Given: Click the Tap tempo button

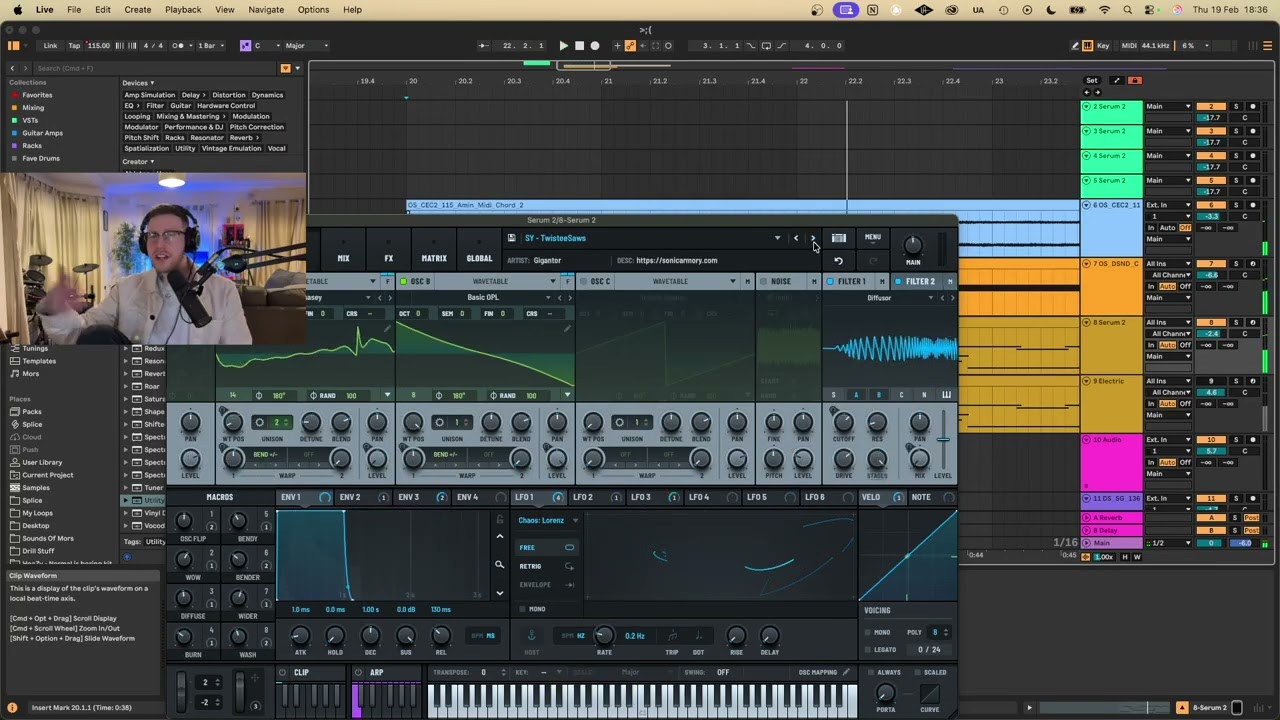Looking at the screenshot, I should click(x=74, y=45).
